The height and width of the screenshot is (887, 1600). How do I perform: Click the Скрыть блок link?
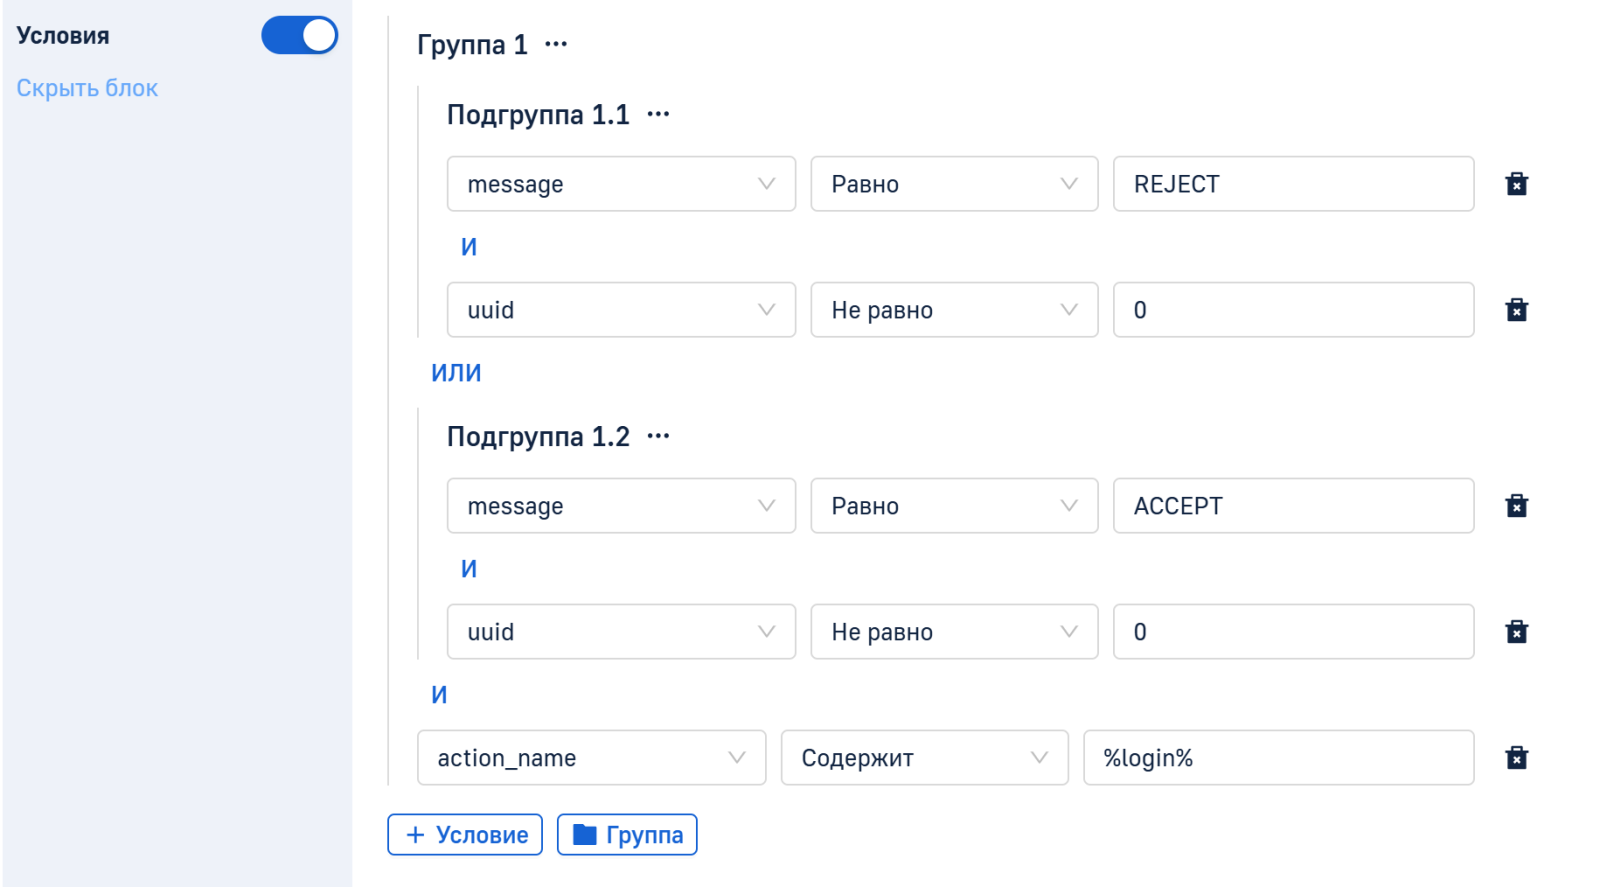pos(87,88)
